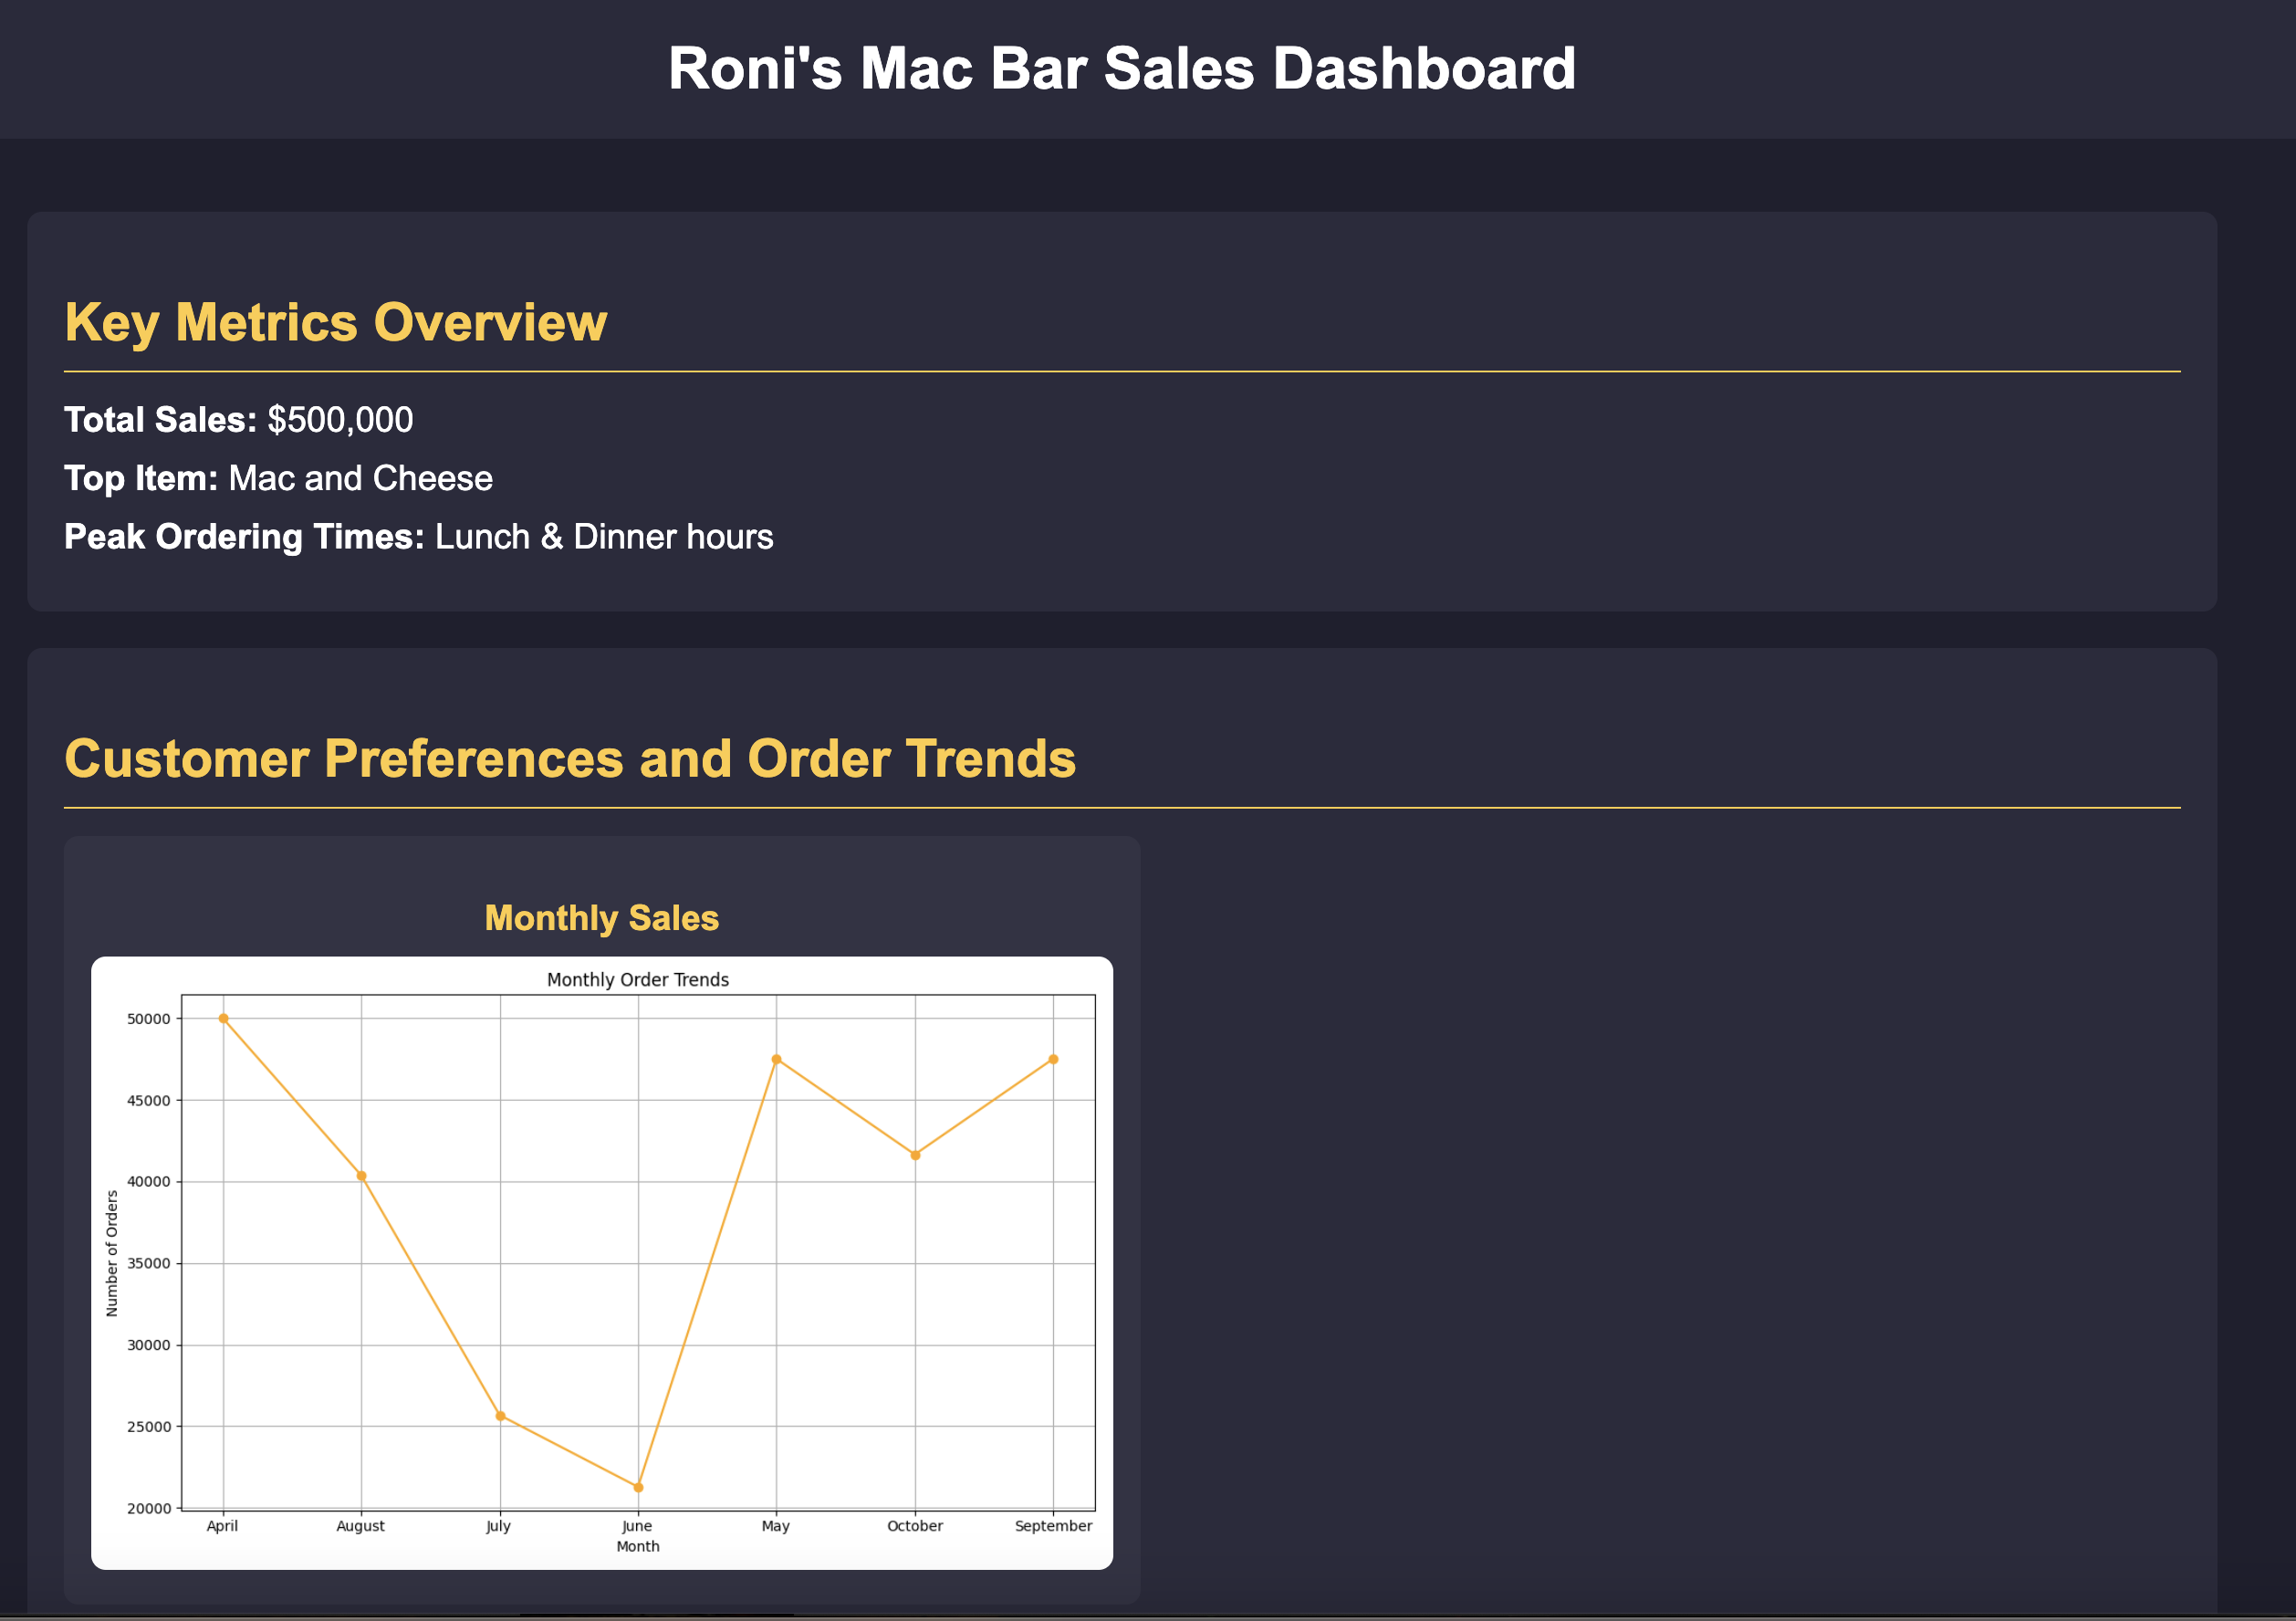Click the Monthly Sales card heading
Image resolution: width=2296 pixels, height=1621 pixels.
coord(601,918)
